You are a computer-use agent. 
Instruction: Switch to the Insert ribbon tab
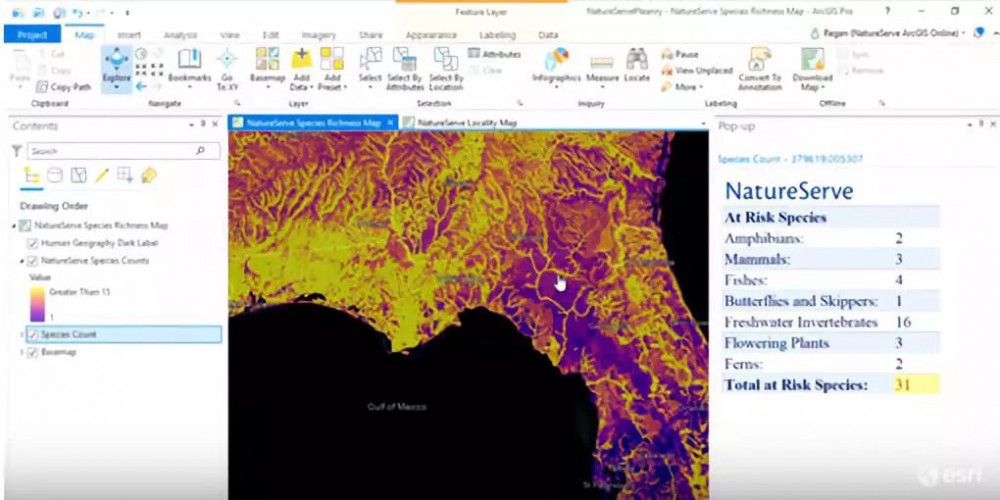[129, 35]
